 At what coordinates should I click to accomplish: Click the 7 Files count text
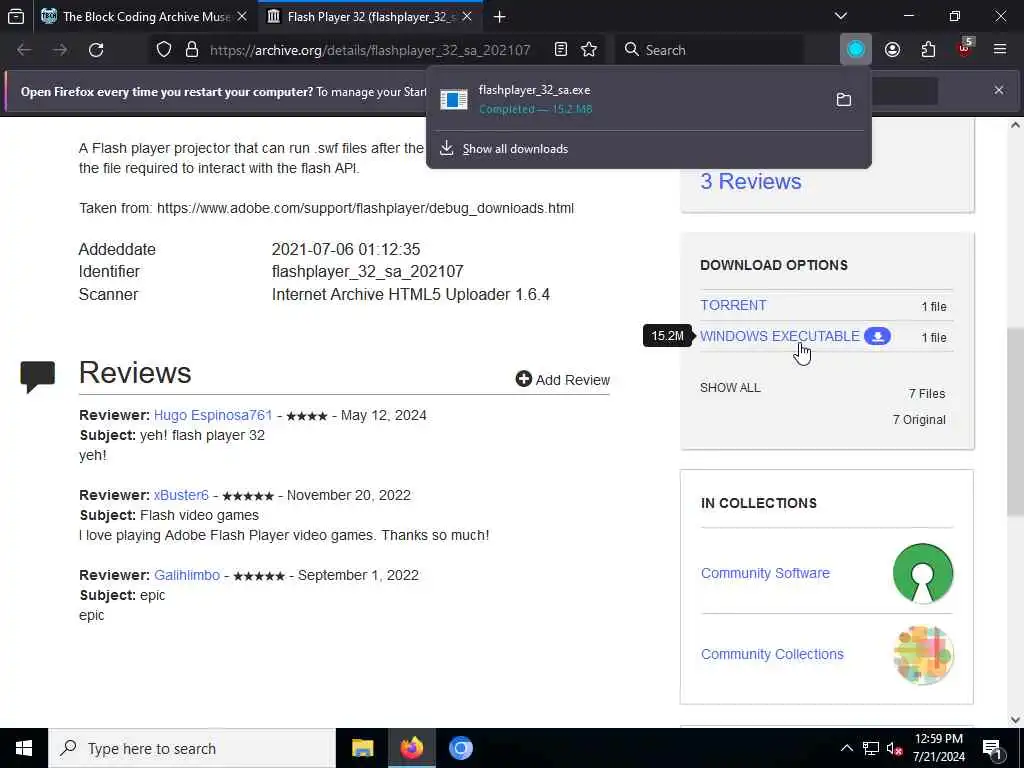coord(927,394)
